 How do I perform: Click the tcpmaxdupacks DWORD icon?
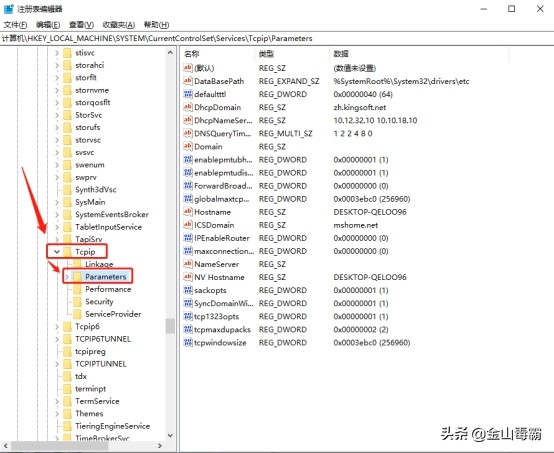188,330
